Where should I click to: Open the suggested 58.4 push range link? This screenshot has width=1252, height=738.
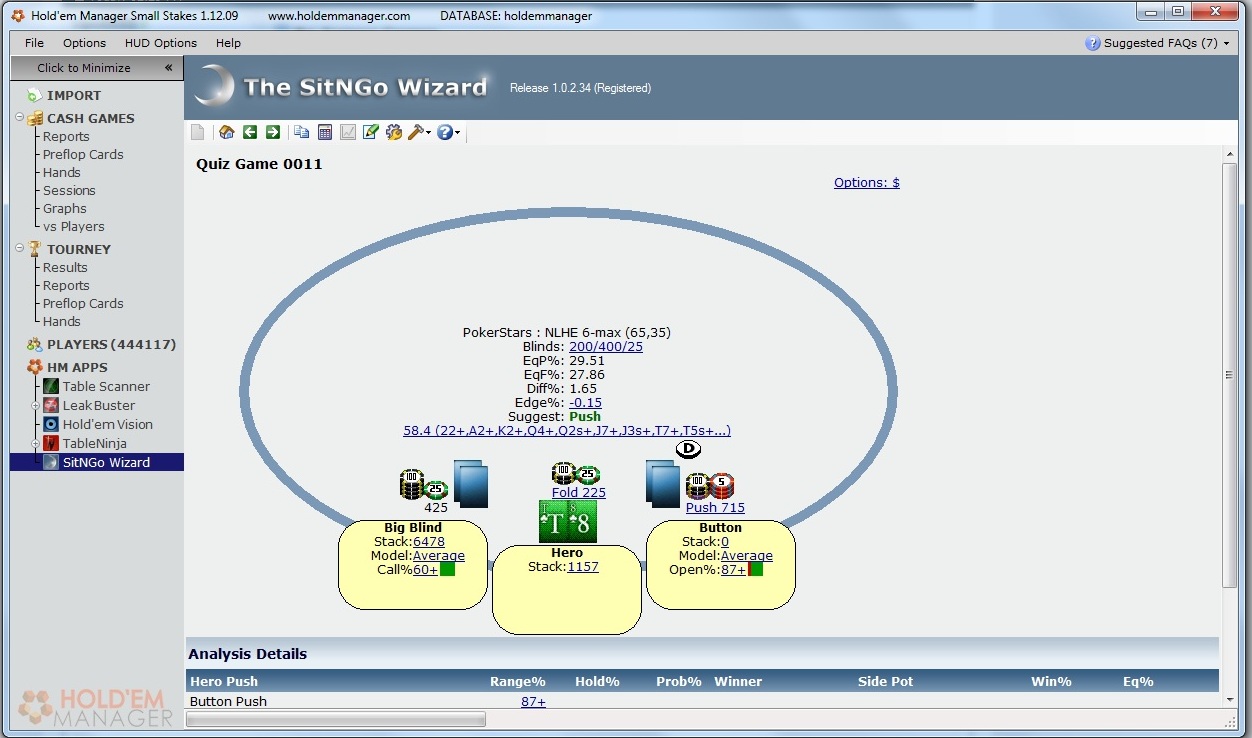[x=567, y=431]
